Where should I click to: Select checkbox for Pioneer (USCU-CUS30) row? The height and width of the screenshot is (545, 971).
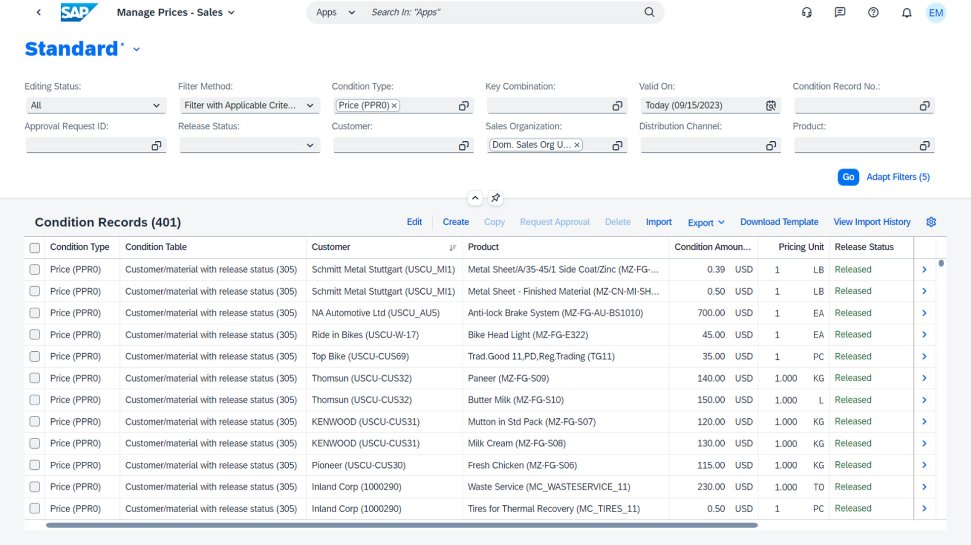35,465
